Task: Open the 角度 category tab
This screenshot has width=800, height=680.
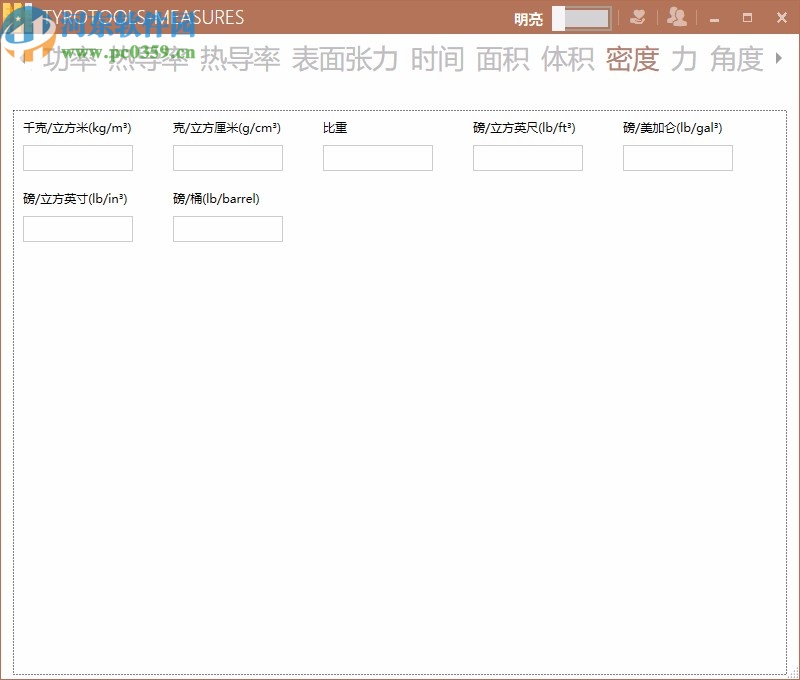Action: click(x=737, y=60)
